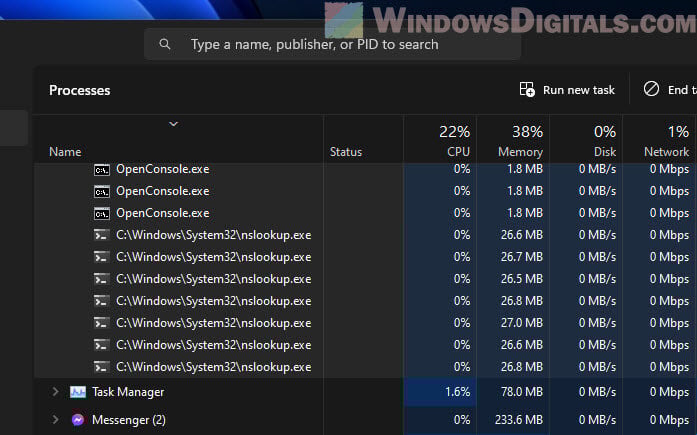Select the Messenger (2) process row
This screenshot has height=435, width=697.
coord(365,419)
